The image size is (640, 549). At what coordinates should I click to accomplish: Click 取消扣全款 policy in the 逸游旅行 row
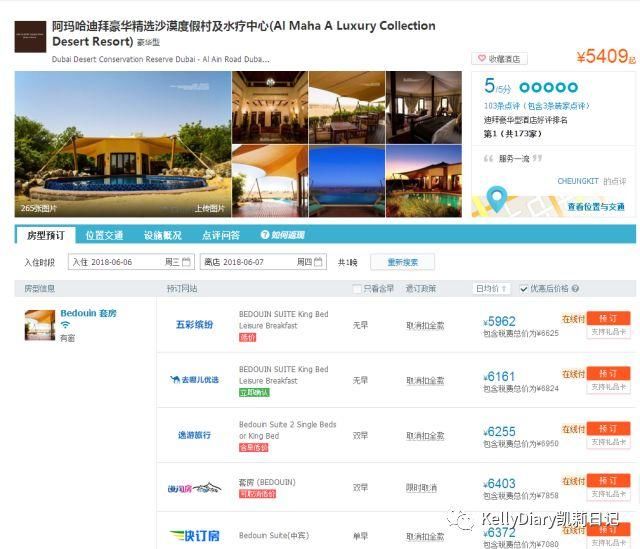tap(425, 436)
